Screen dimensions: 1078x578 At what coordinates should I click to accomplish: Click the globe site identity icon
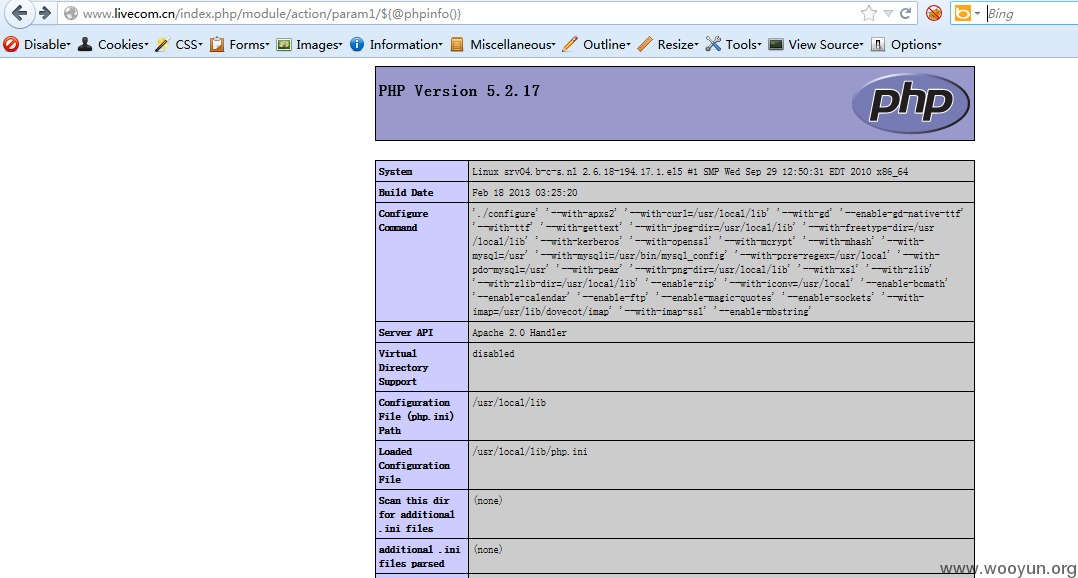pyautogui.click(x=71, y=13)
